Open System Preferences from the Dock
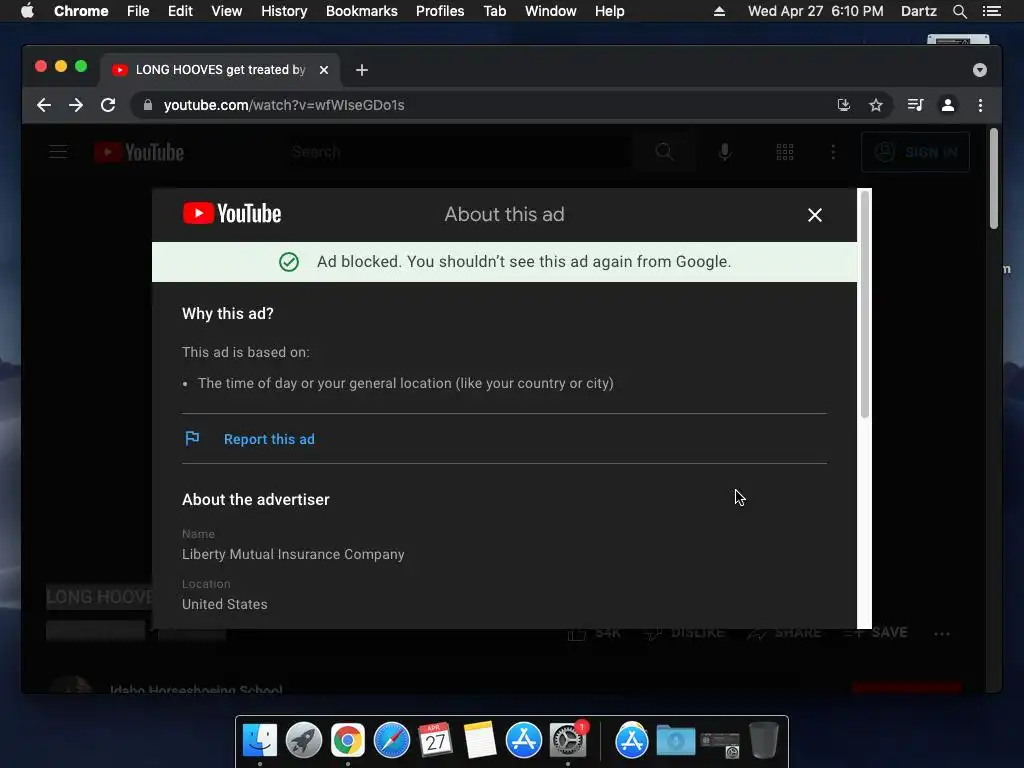 pos(568,741)
